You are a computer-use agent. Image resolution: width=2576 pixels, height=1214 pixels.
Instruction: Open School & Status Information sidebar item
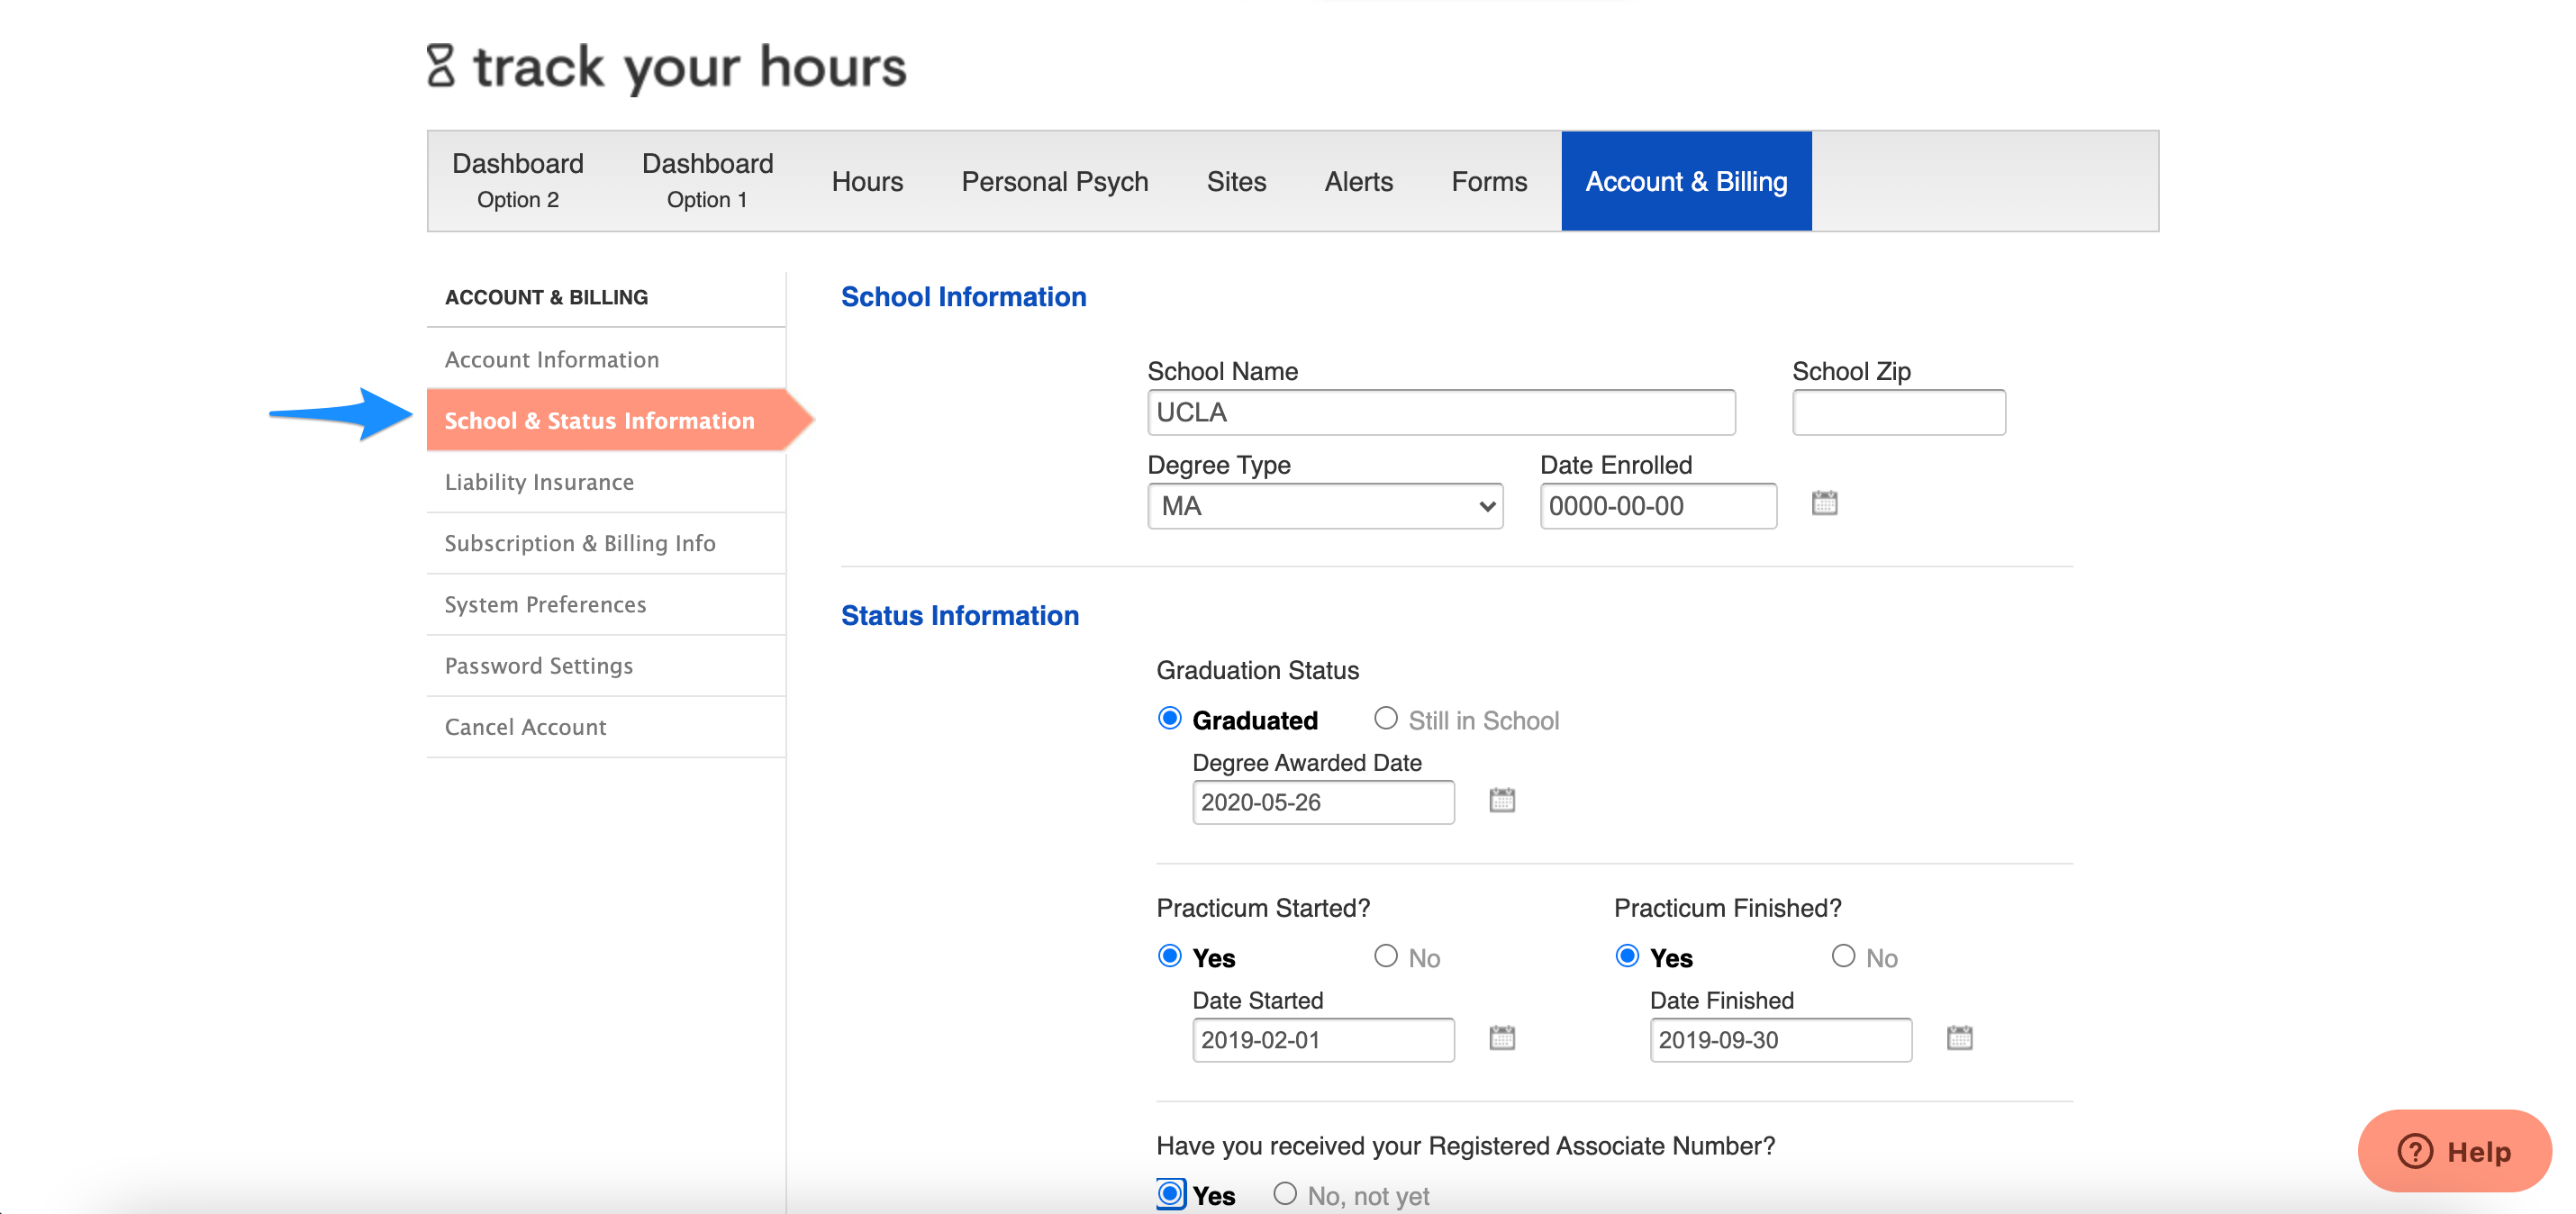pos(606,420)
